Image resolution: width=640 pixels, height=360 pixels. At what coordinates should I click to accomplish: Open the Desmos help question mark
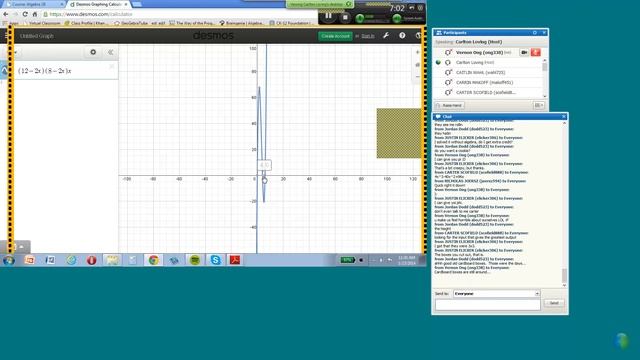(x=402, y=36)
